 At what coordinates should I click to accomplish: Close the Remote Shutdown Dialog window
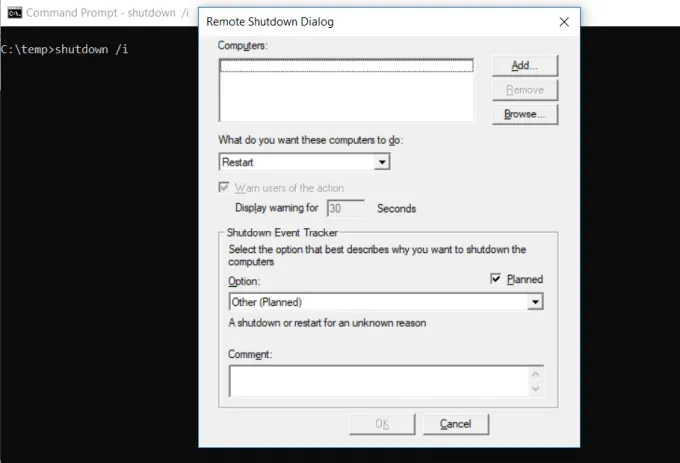(x=564, y=21)
